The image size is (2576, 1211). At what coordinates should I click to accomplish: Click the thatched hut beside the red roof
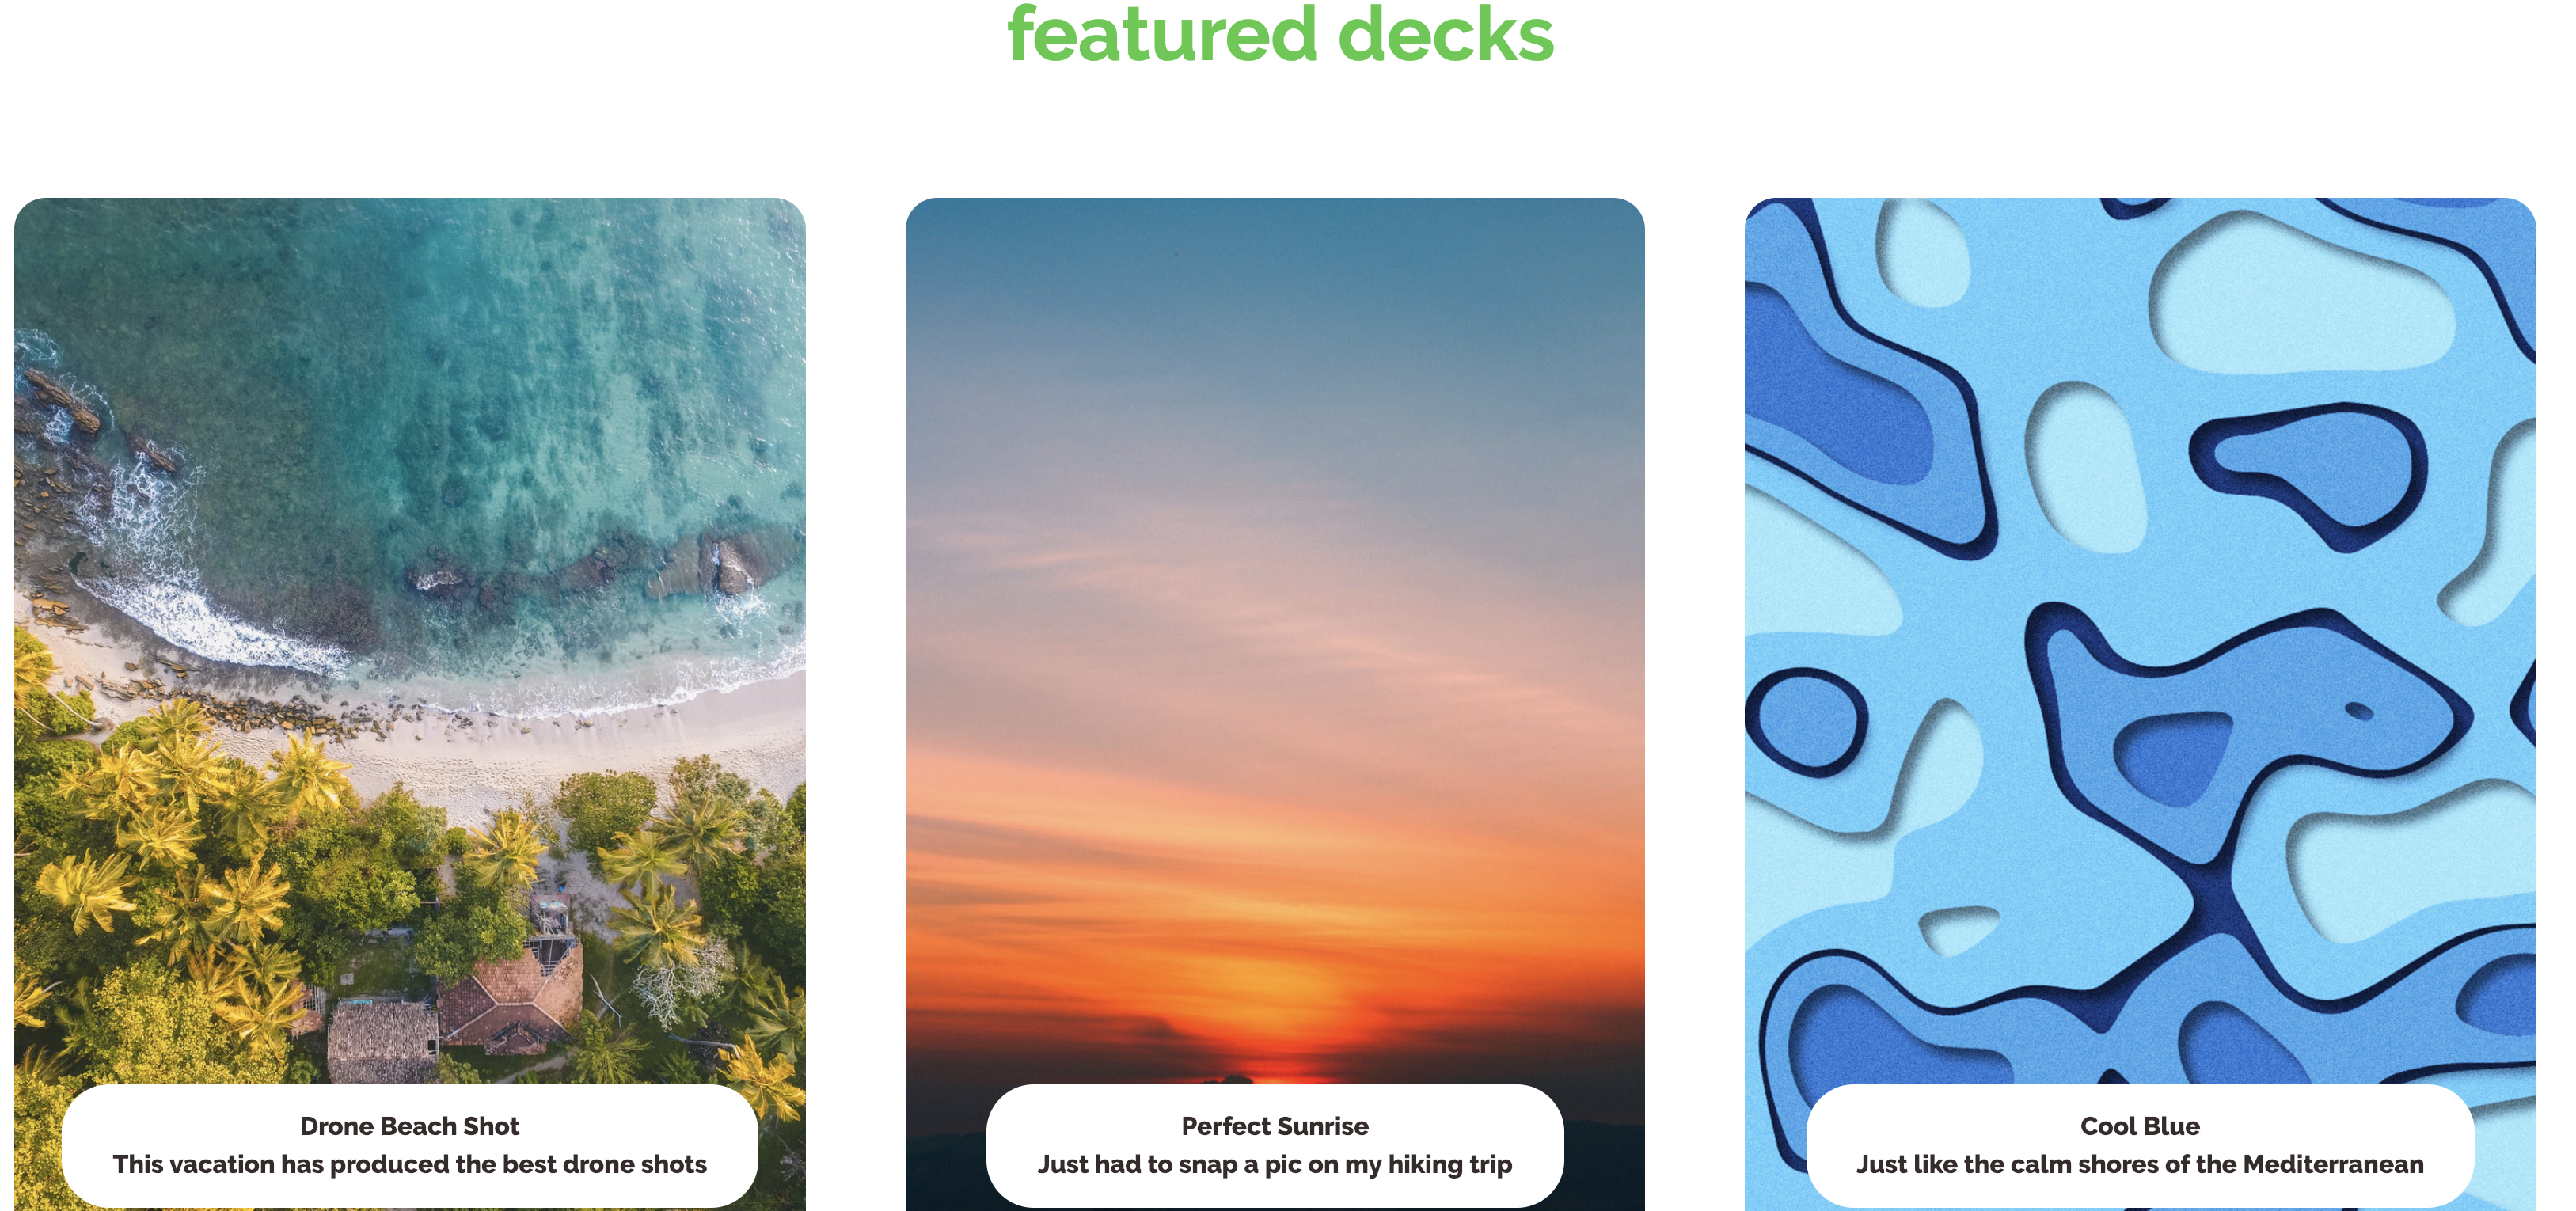click(383, 1040)
